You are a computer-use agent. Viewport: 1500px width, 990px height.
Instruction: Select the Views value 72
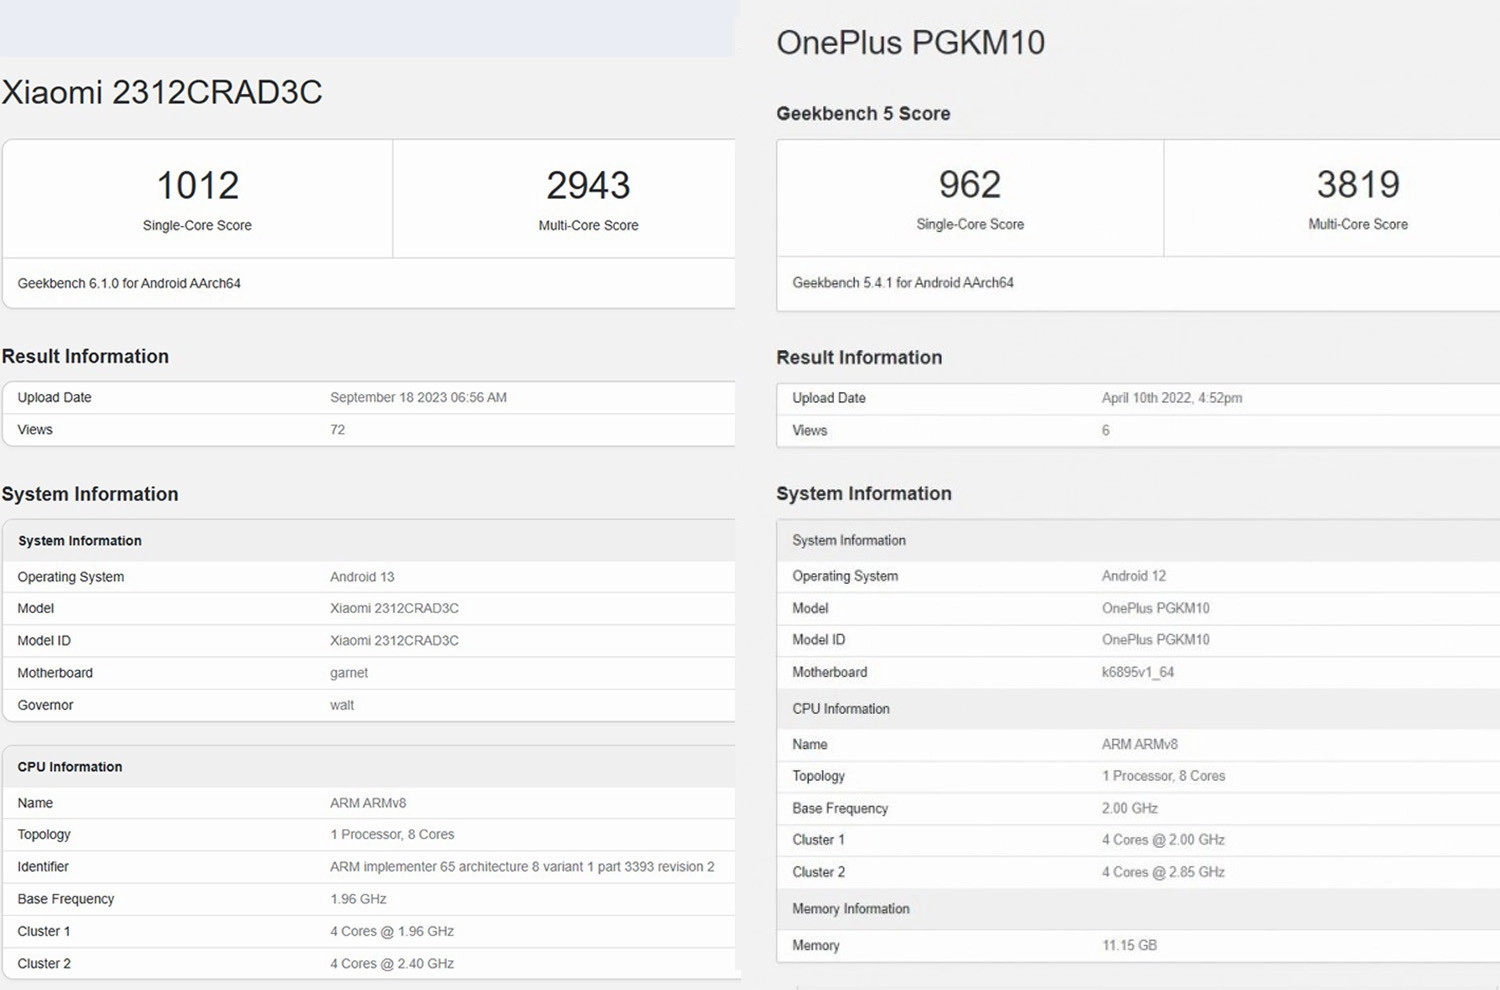click(x=338, y=429)
